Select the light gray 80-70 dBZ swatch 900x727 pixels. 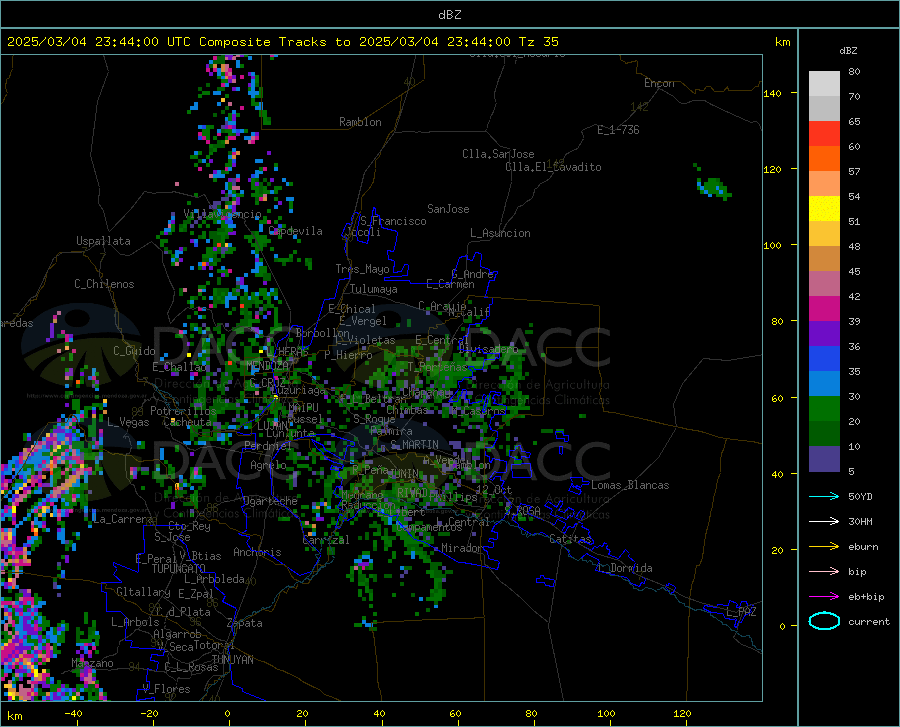[x=824, y=84]
